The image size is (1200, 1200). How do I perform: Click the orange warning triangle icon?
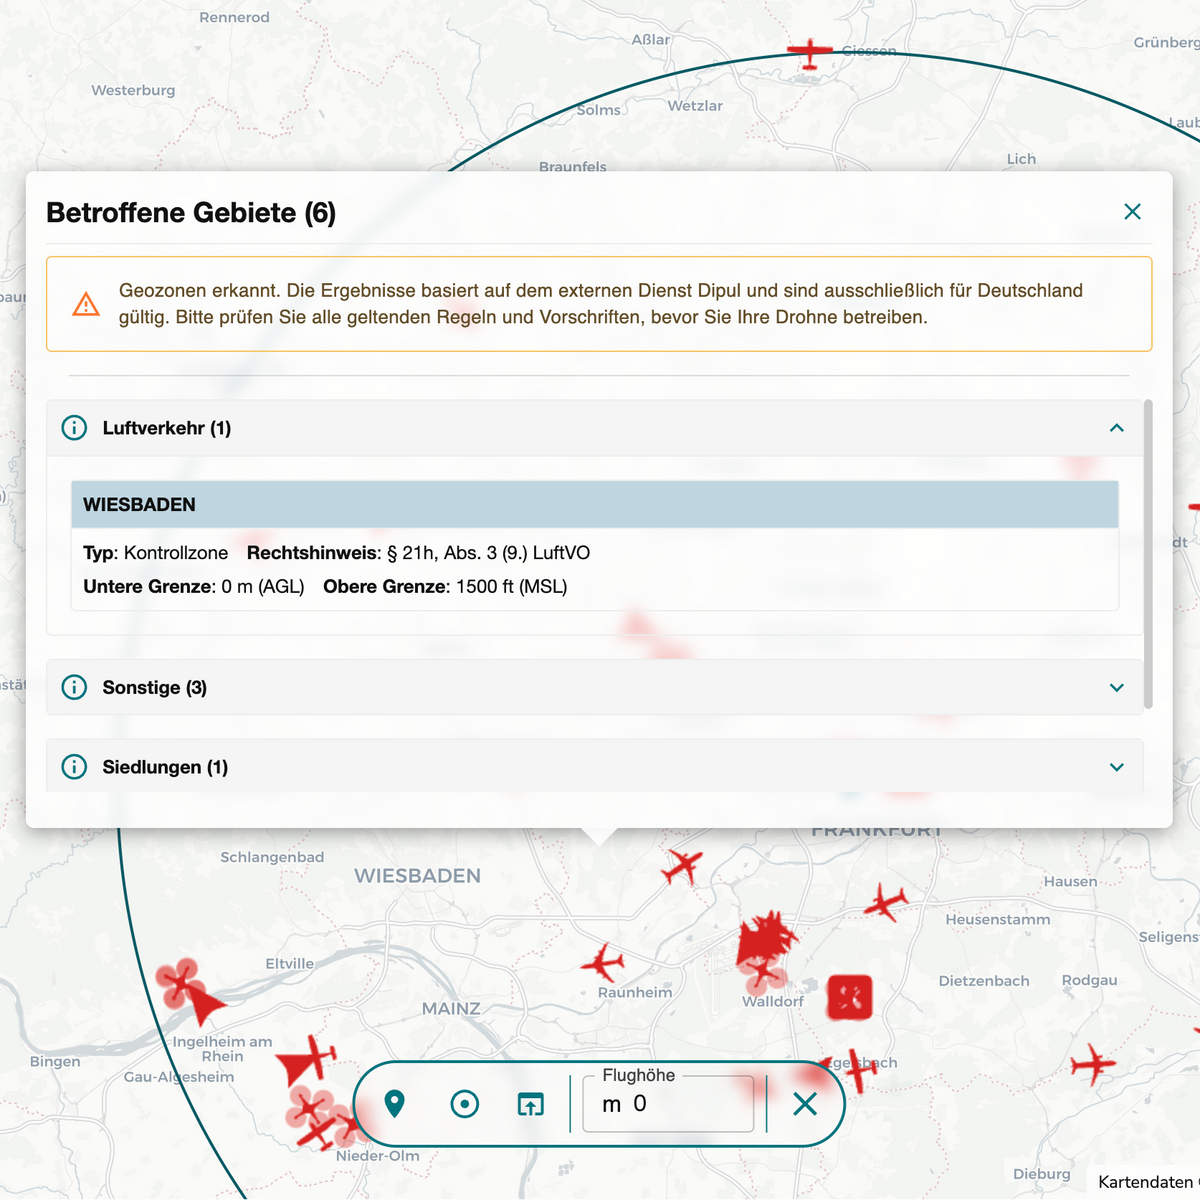tap(86, 304)
